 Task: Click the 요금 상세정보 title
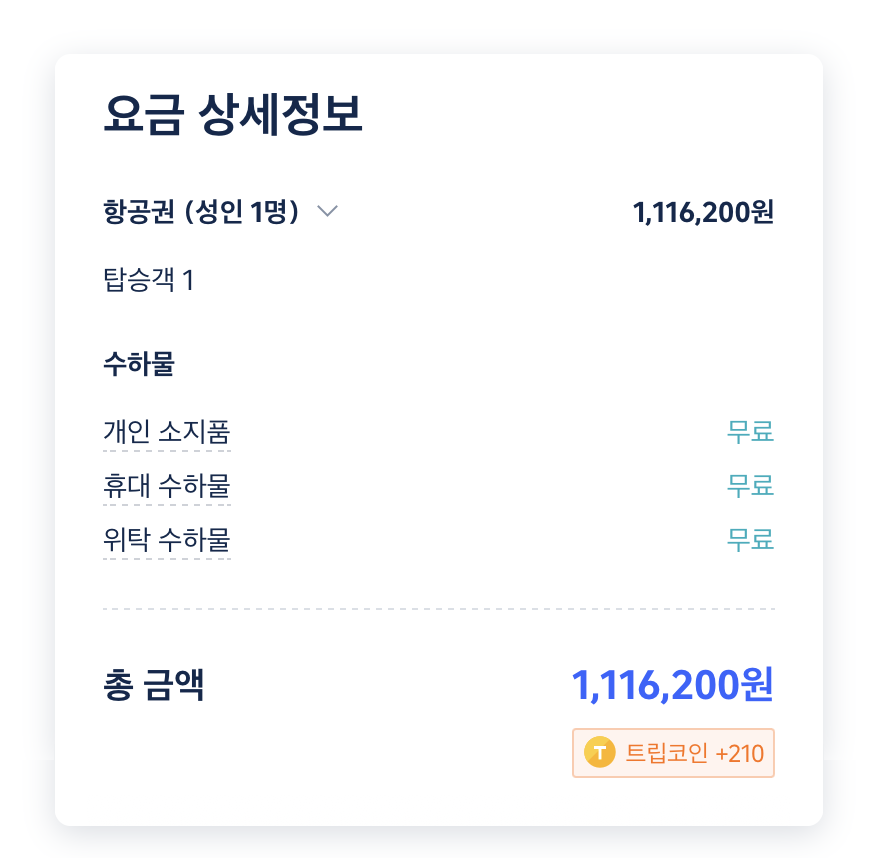click(233, 115)
